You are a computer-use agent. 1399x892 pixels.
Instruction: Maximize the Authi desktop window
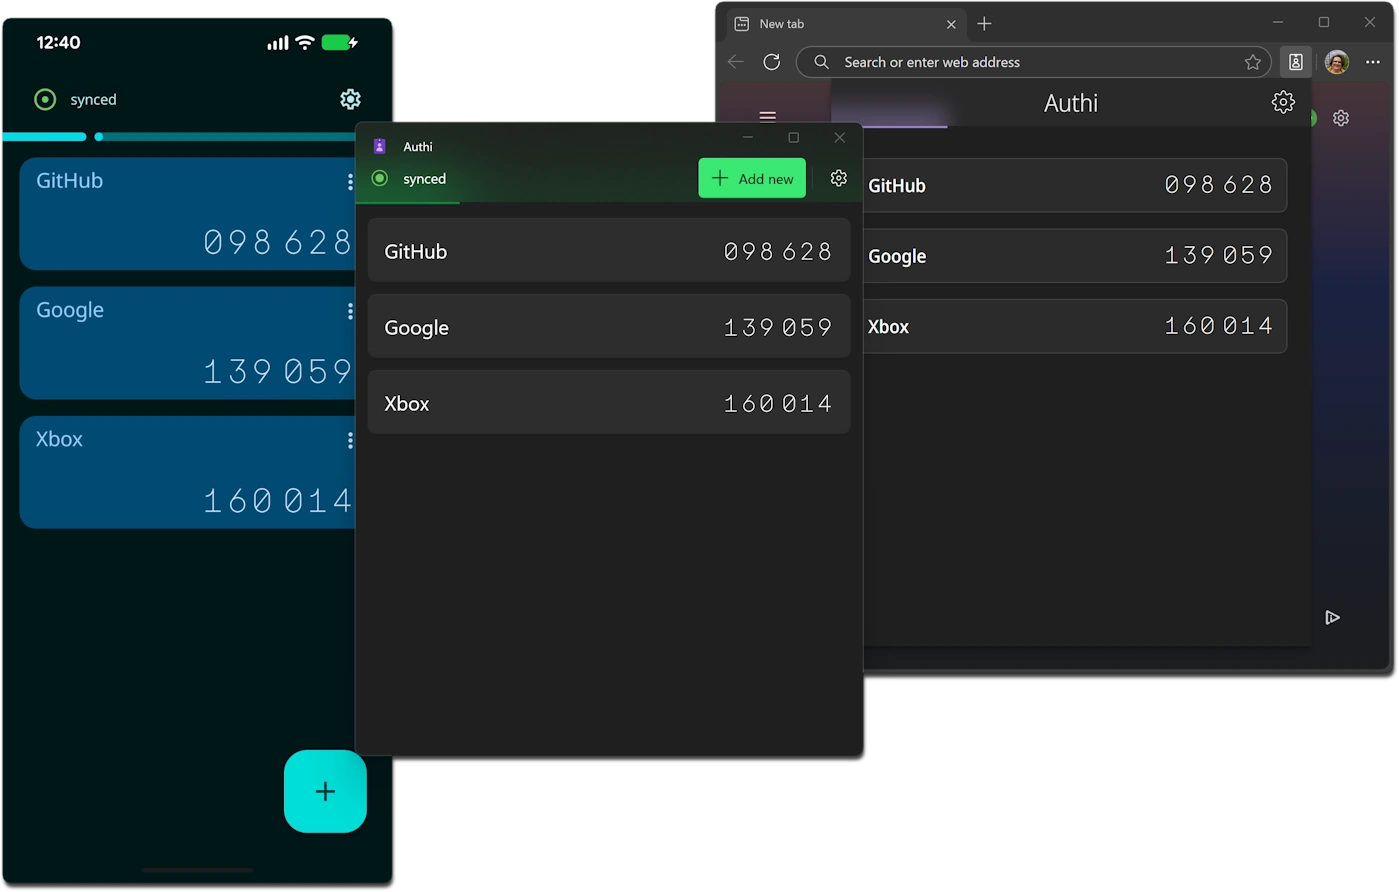(794, 137)
